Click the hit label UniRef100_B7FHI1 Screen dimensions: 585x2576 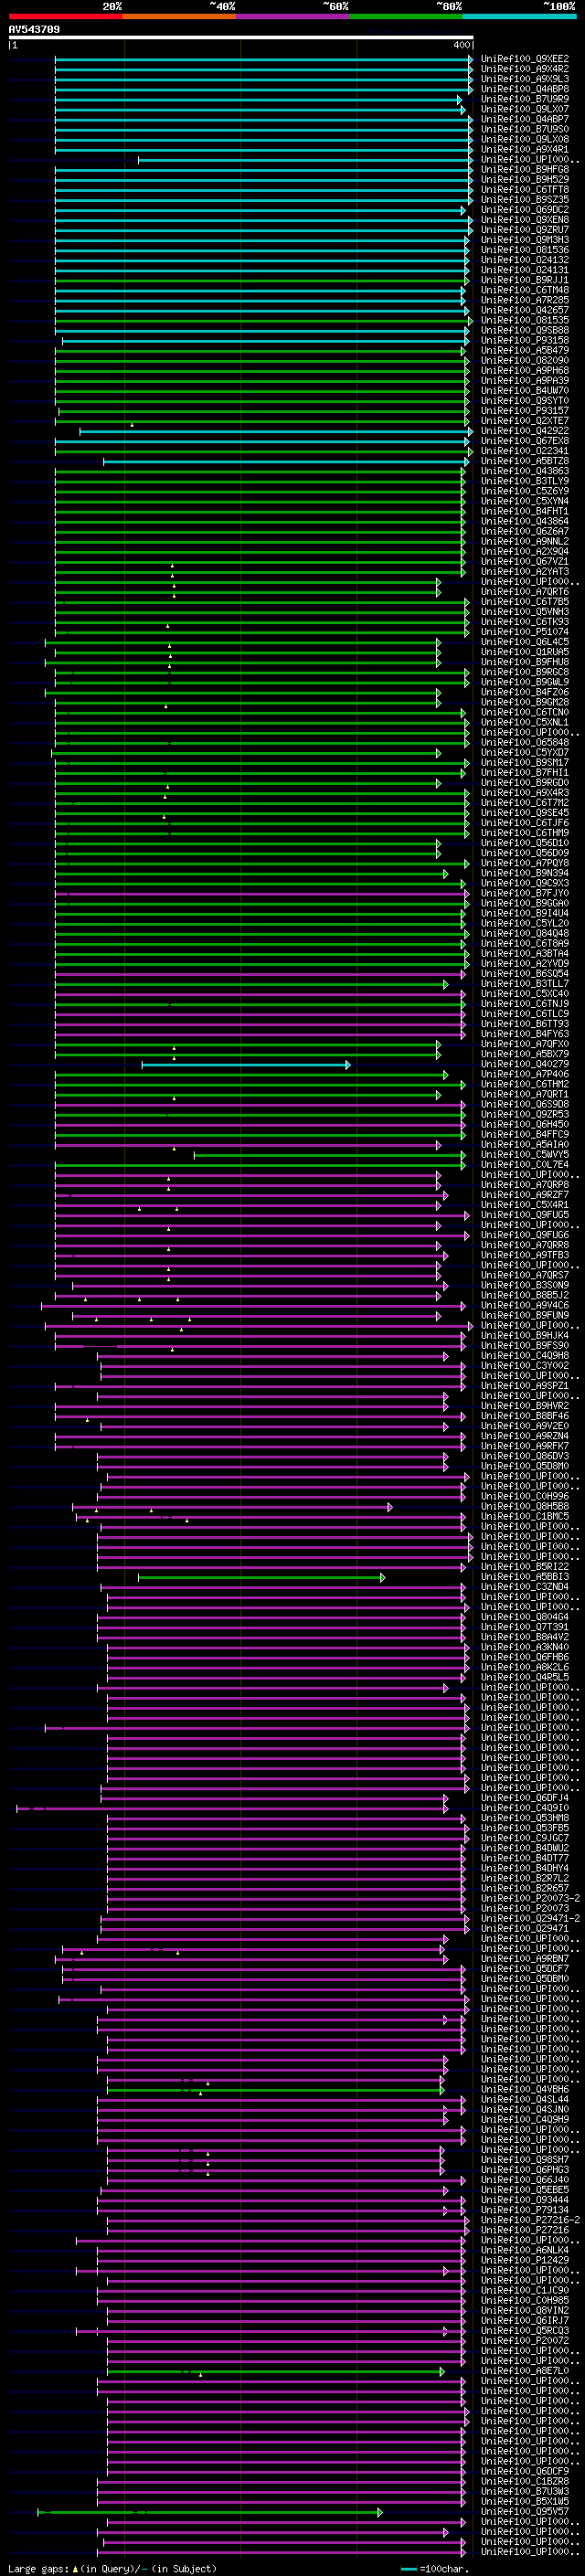[x=525, y=773]
